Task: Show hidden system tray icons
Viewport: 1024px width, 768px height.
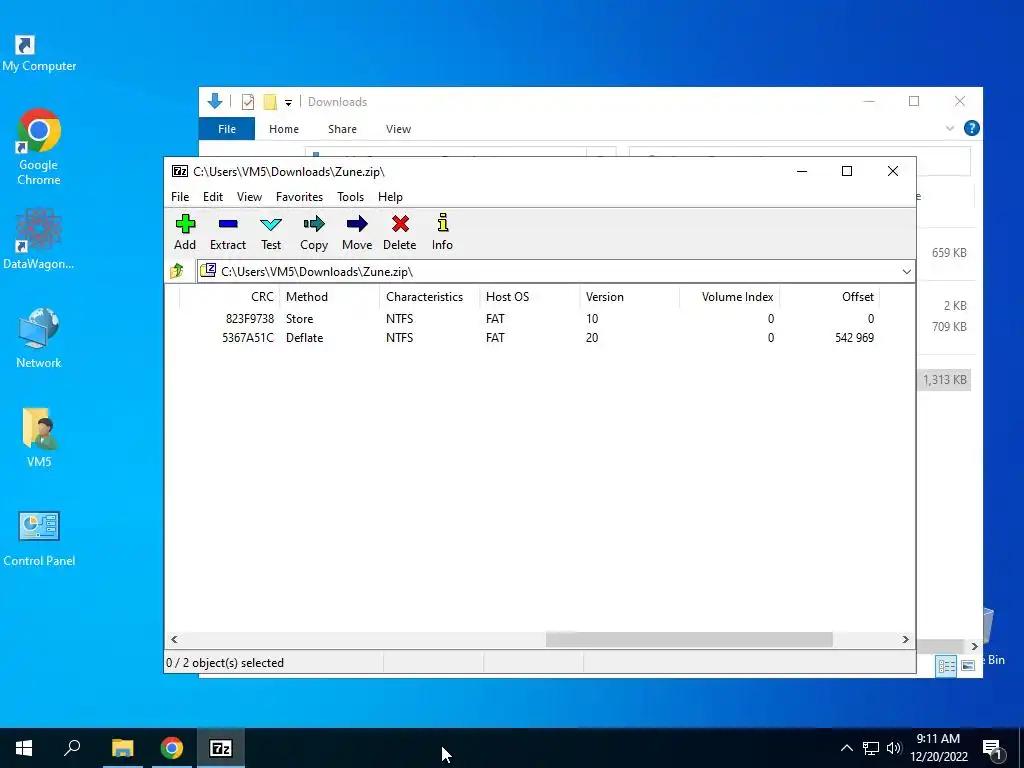Action: [846, 748]
